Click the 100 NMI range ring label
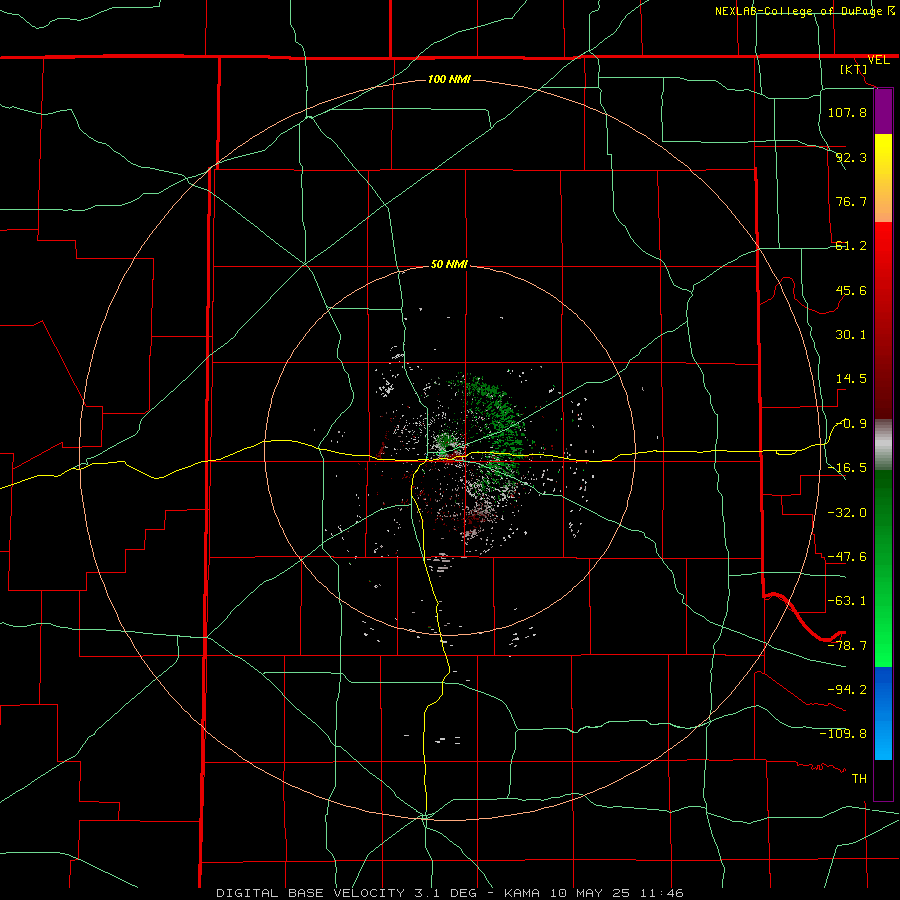This screenshot has height=900, width=900. pyautogui.click(x=449, y=79)
